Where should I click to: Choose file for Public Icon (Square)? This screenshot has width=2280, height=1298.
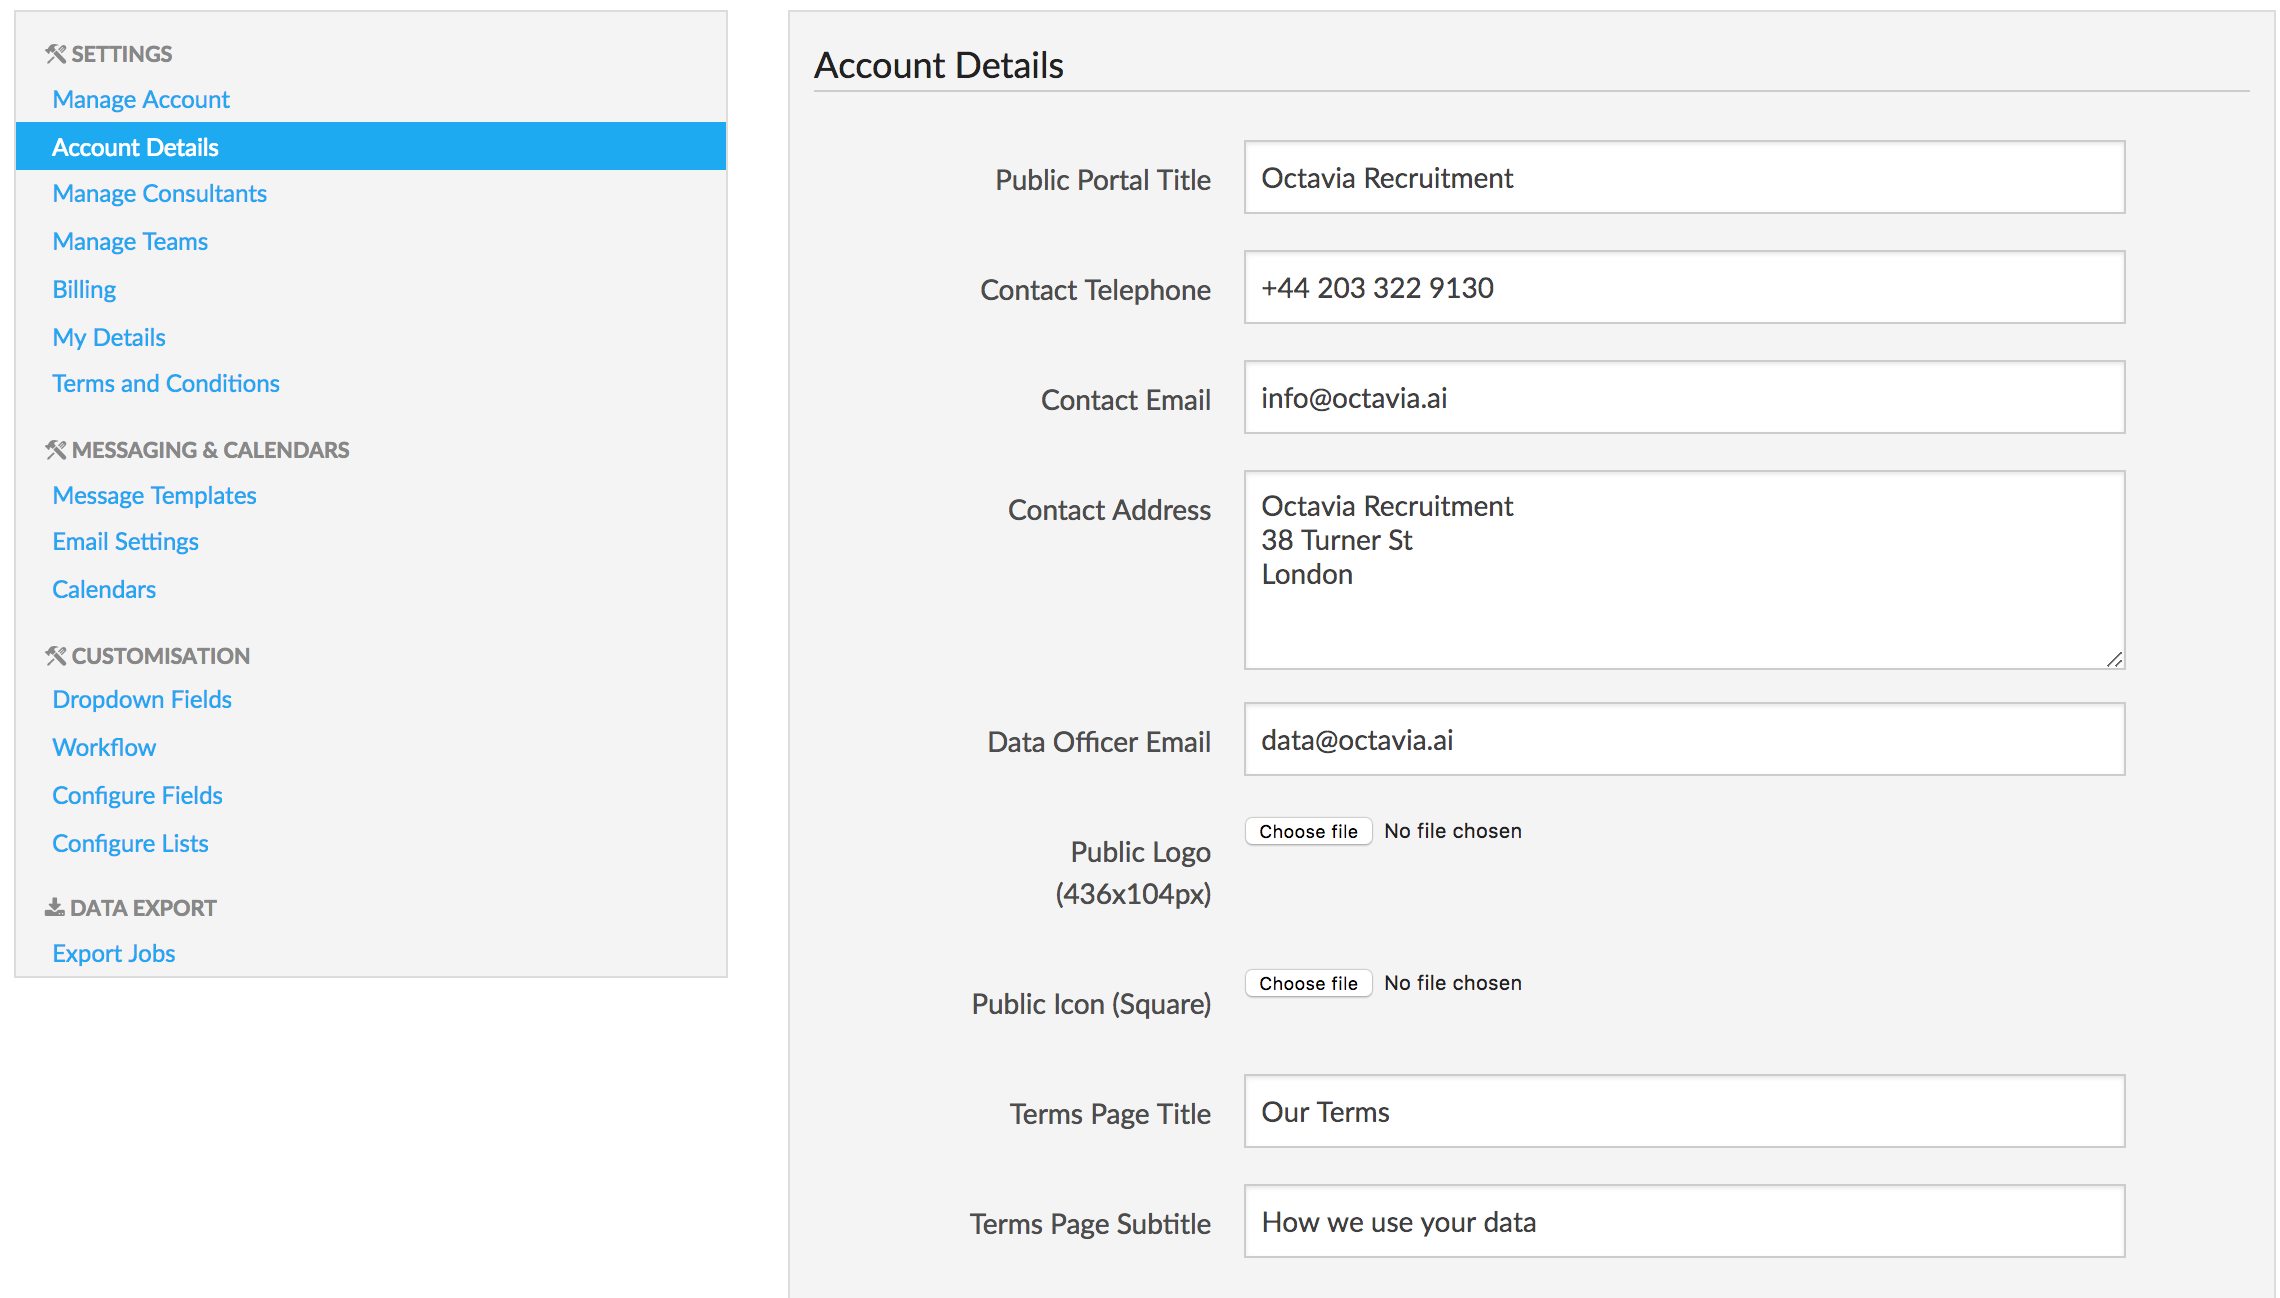tap(1307, 983)
